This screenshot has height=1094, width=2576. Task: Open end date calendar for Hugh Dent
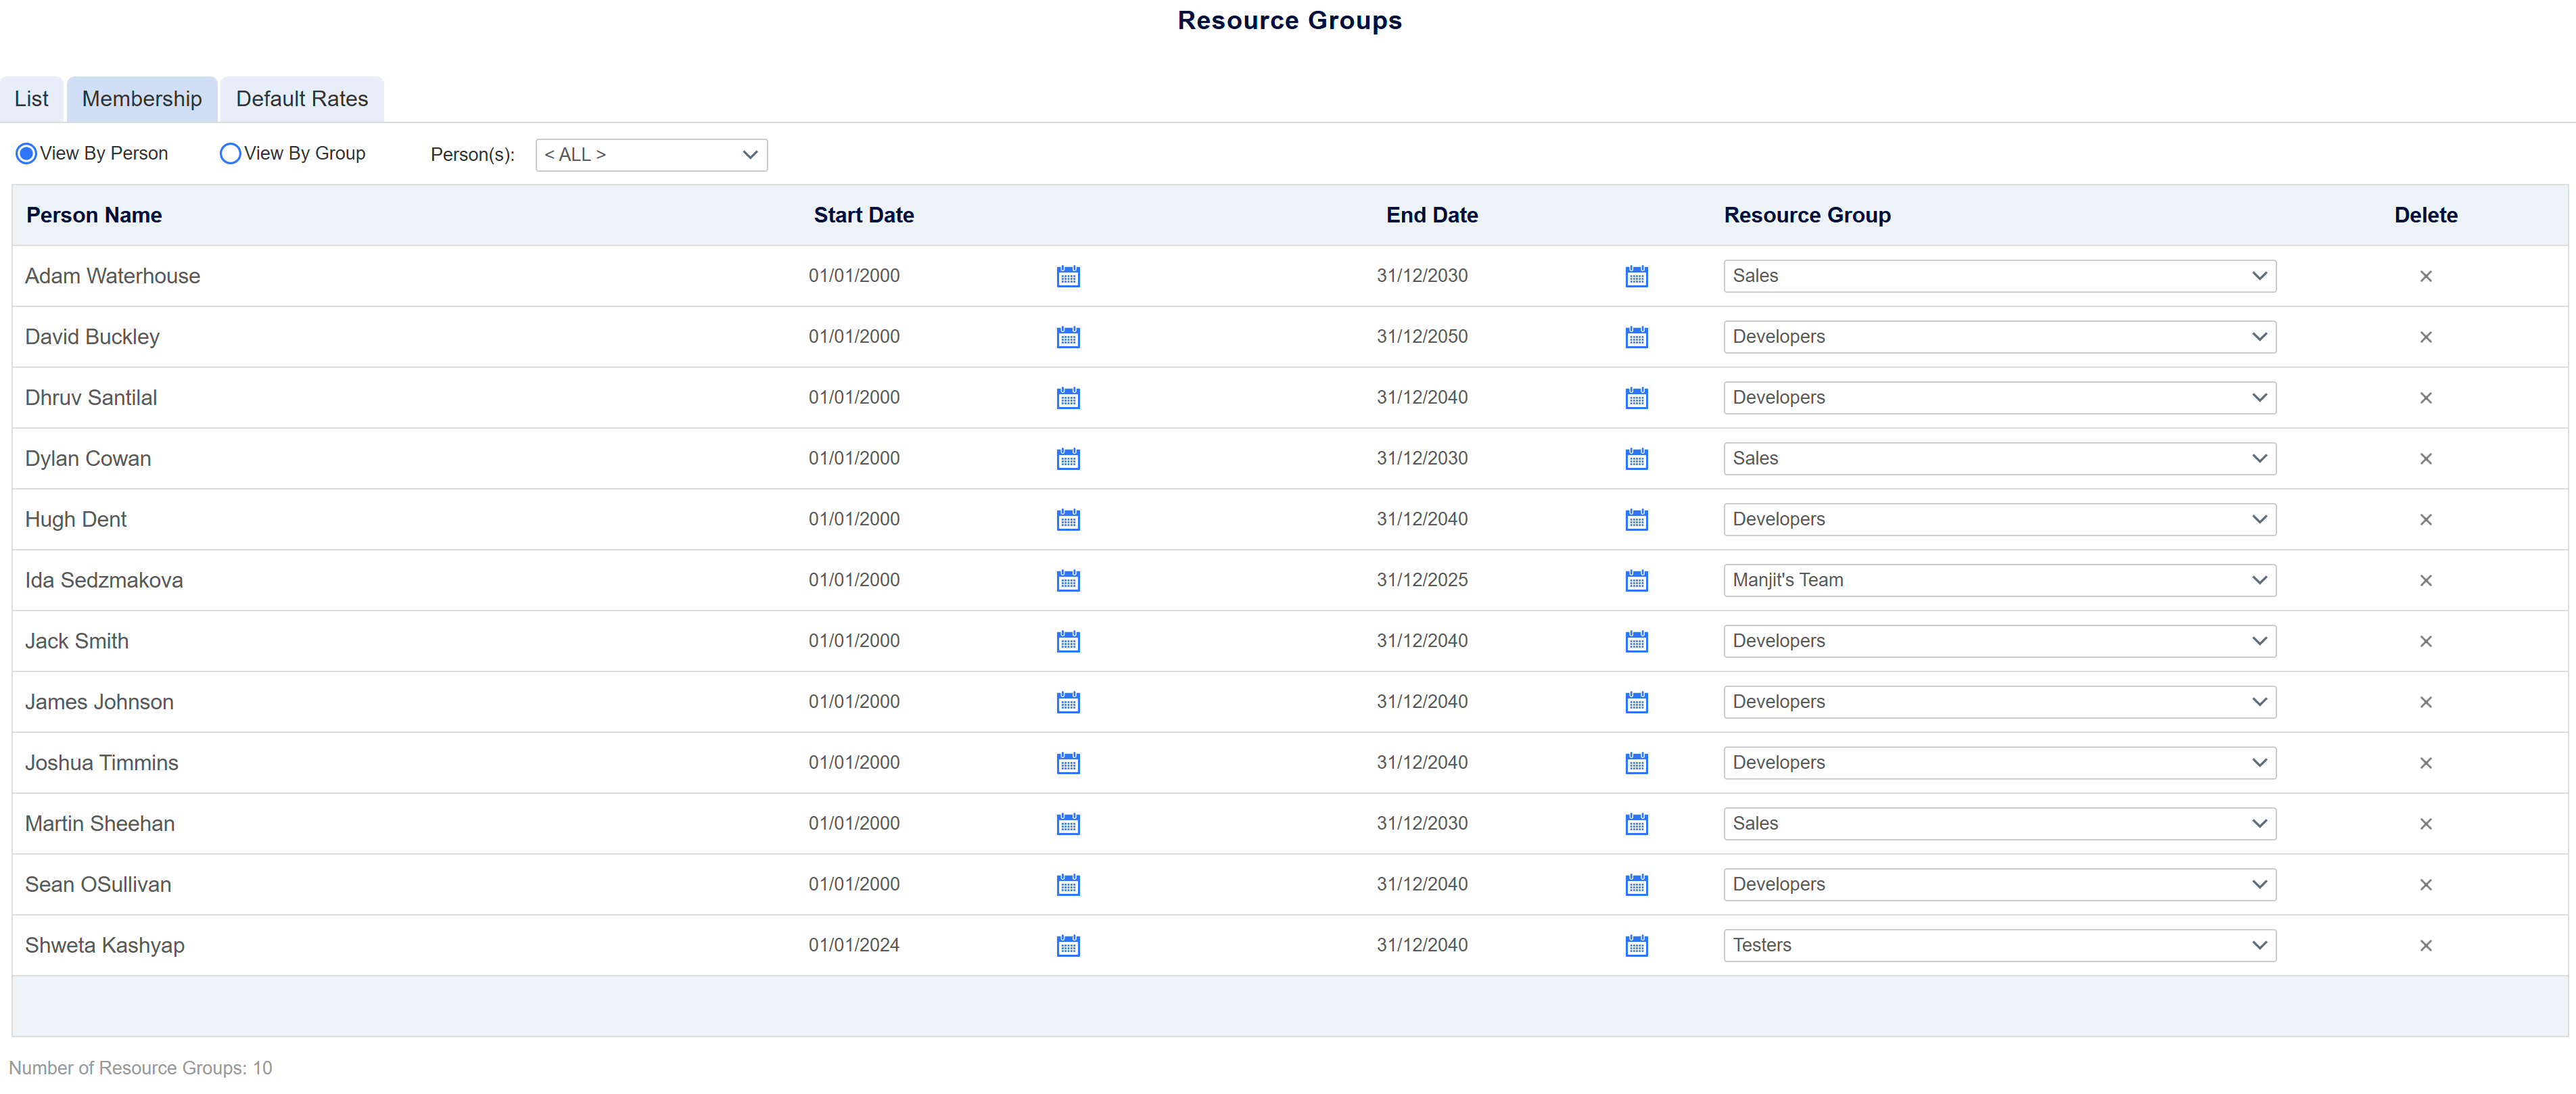1636,519
